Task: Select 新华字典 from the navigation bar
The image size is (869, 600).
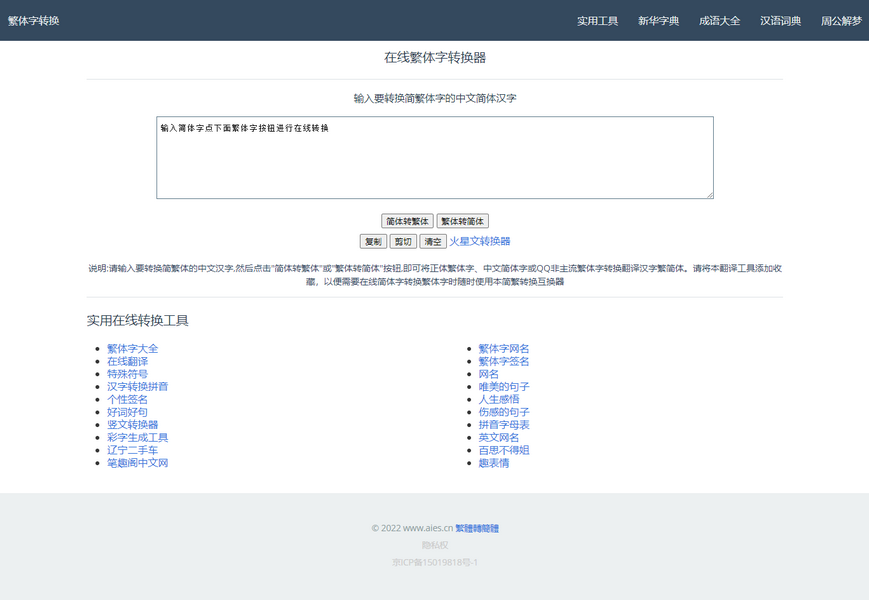Action: point(658,21)
